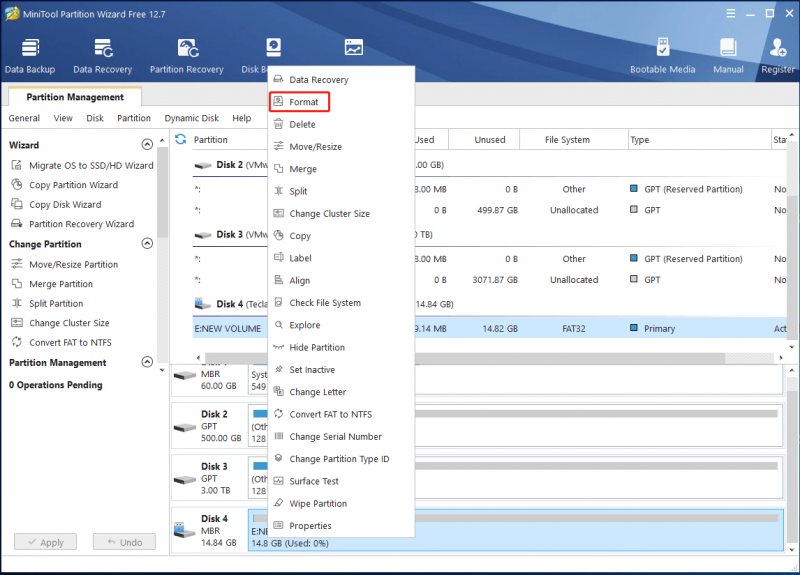Viewport: 800px width, 575px height.
Task: Click the Register user icon
Action: coord(778,47)
